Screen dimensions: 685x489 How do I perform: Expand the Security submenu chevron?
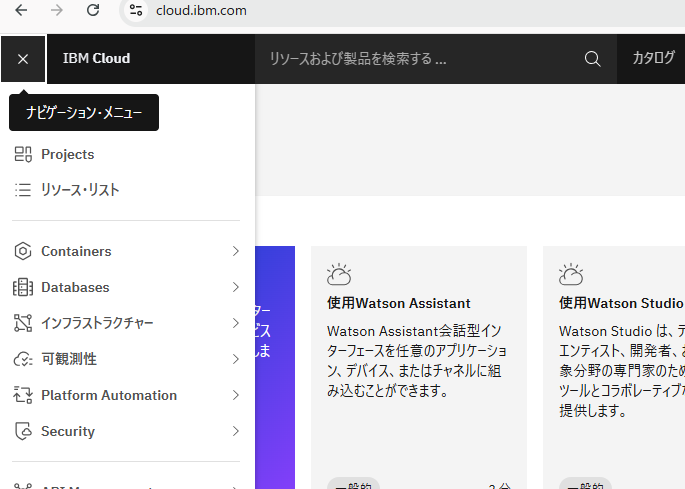pos(235,432)
